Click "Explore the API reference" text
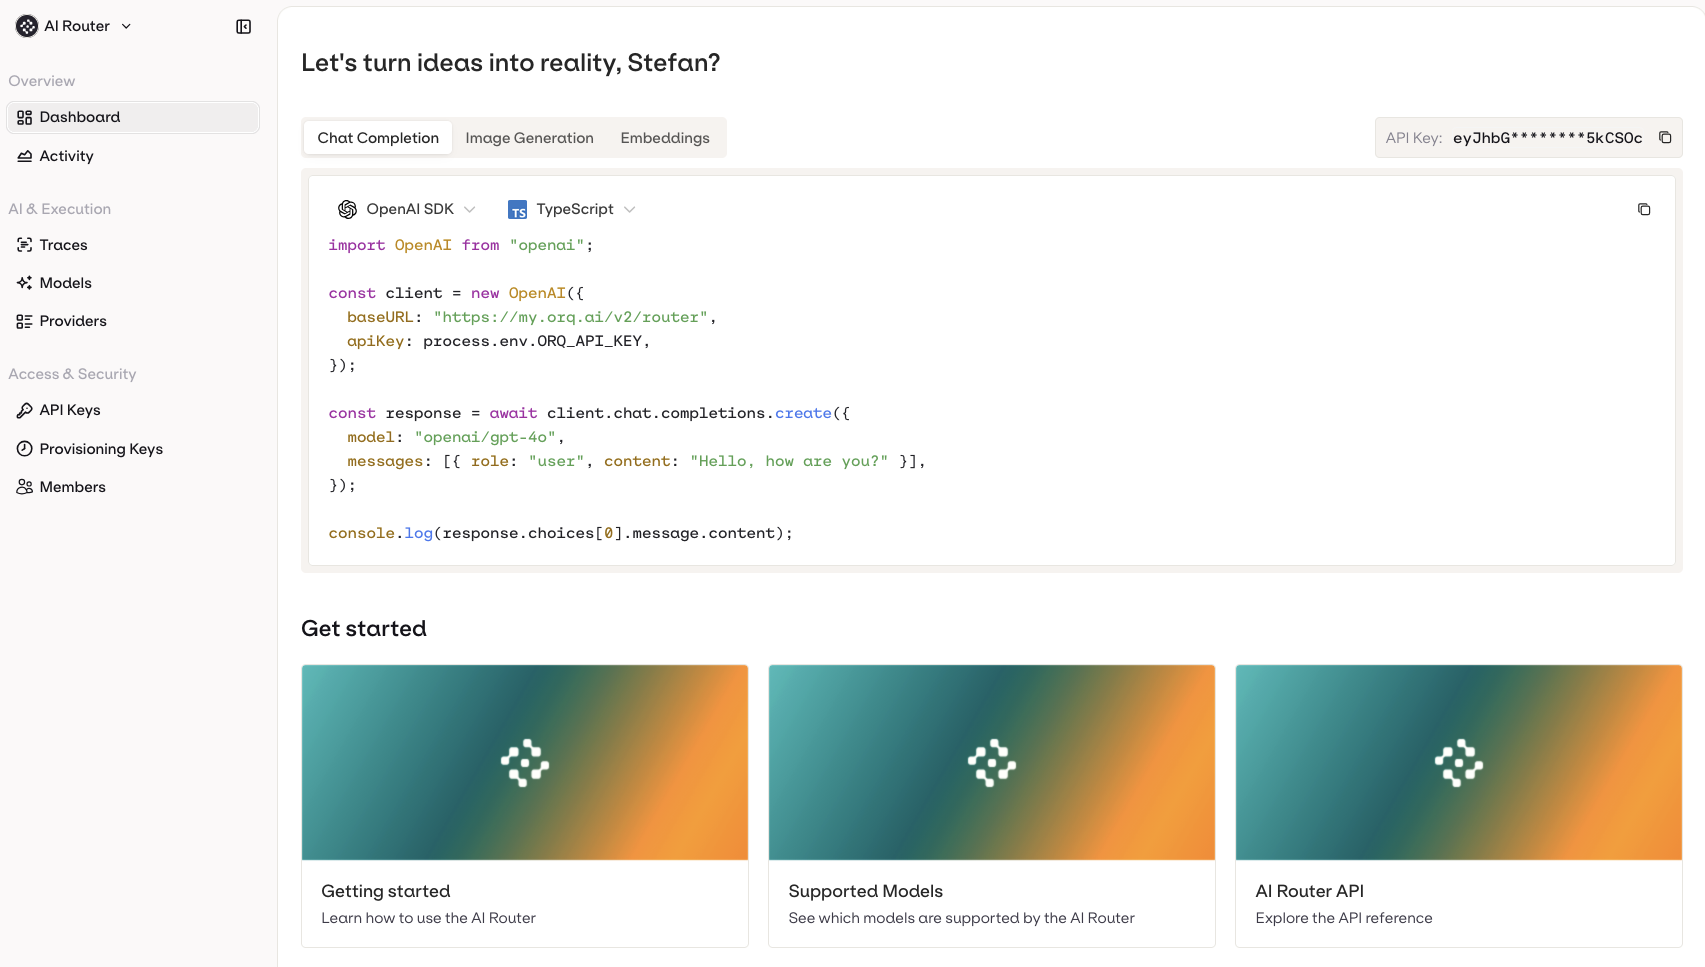1705x967 pixels. click(x=1344, y=918)
